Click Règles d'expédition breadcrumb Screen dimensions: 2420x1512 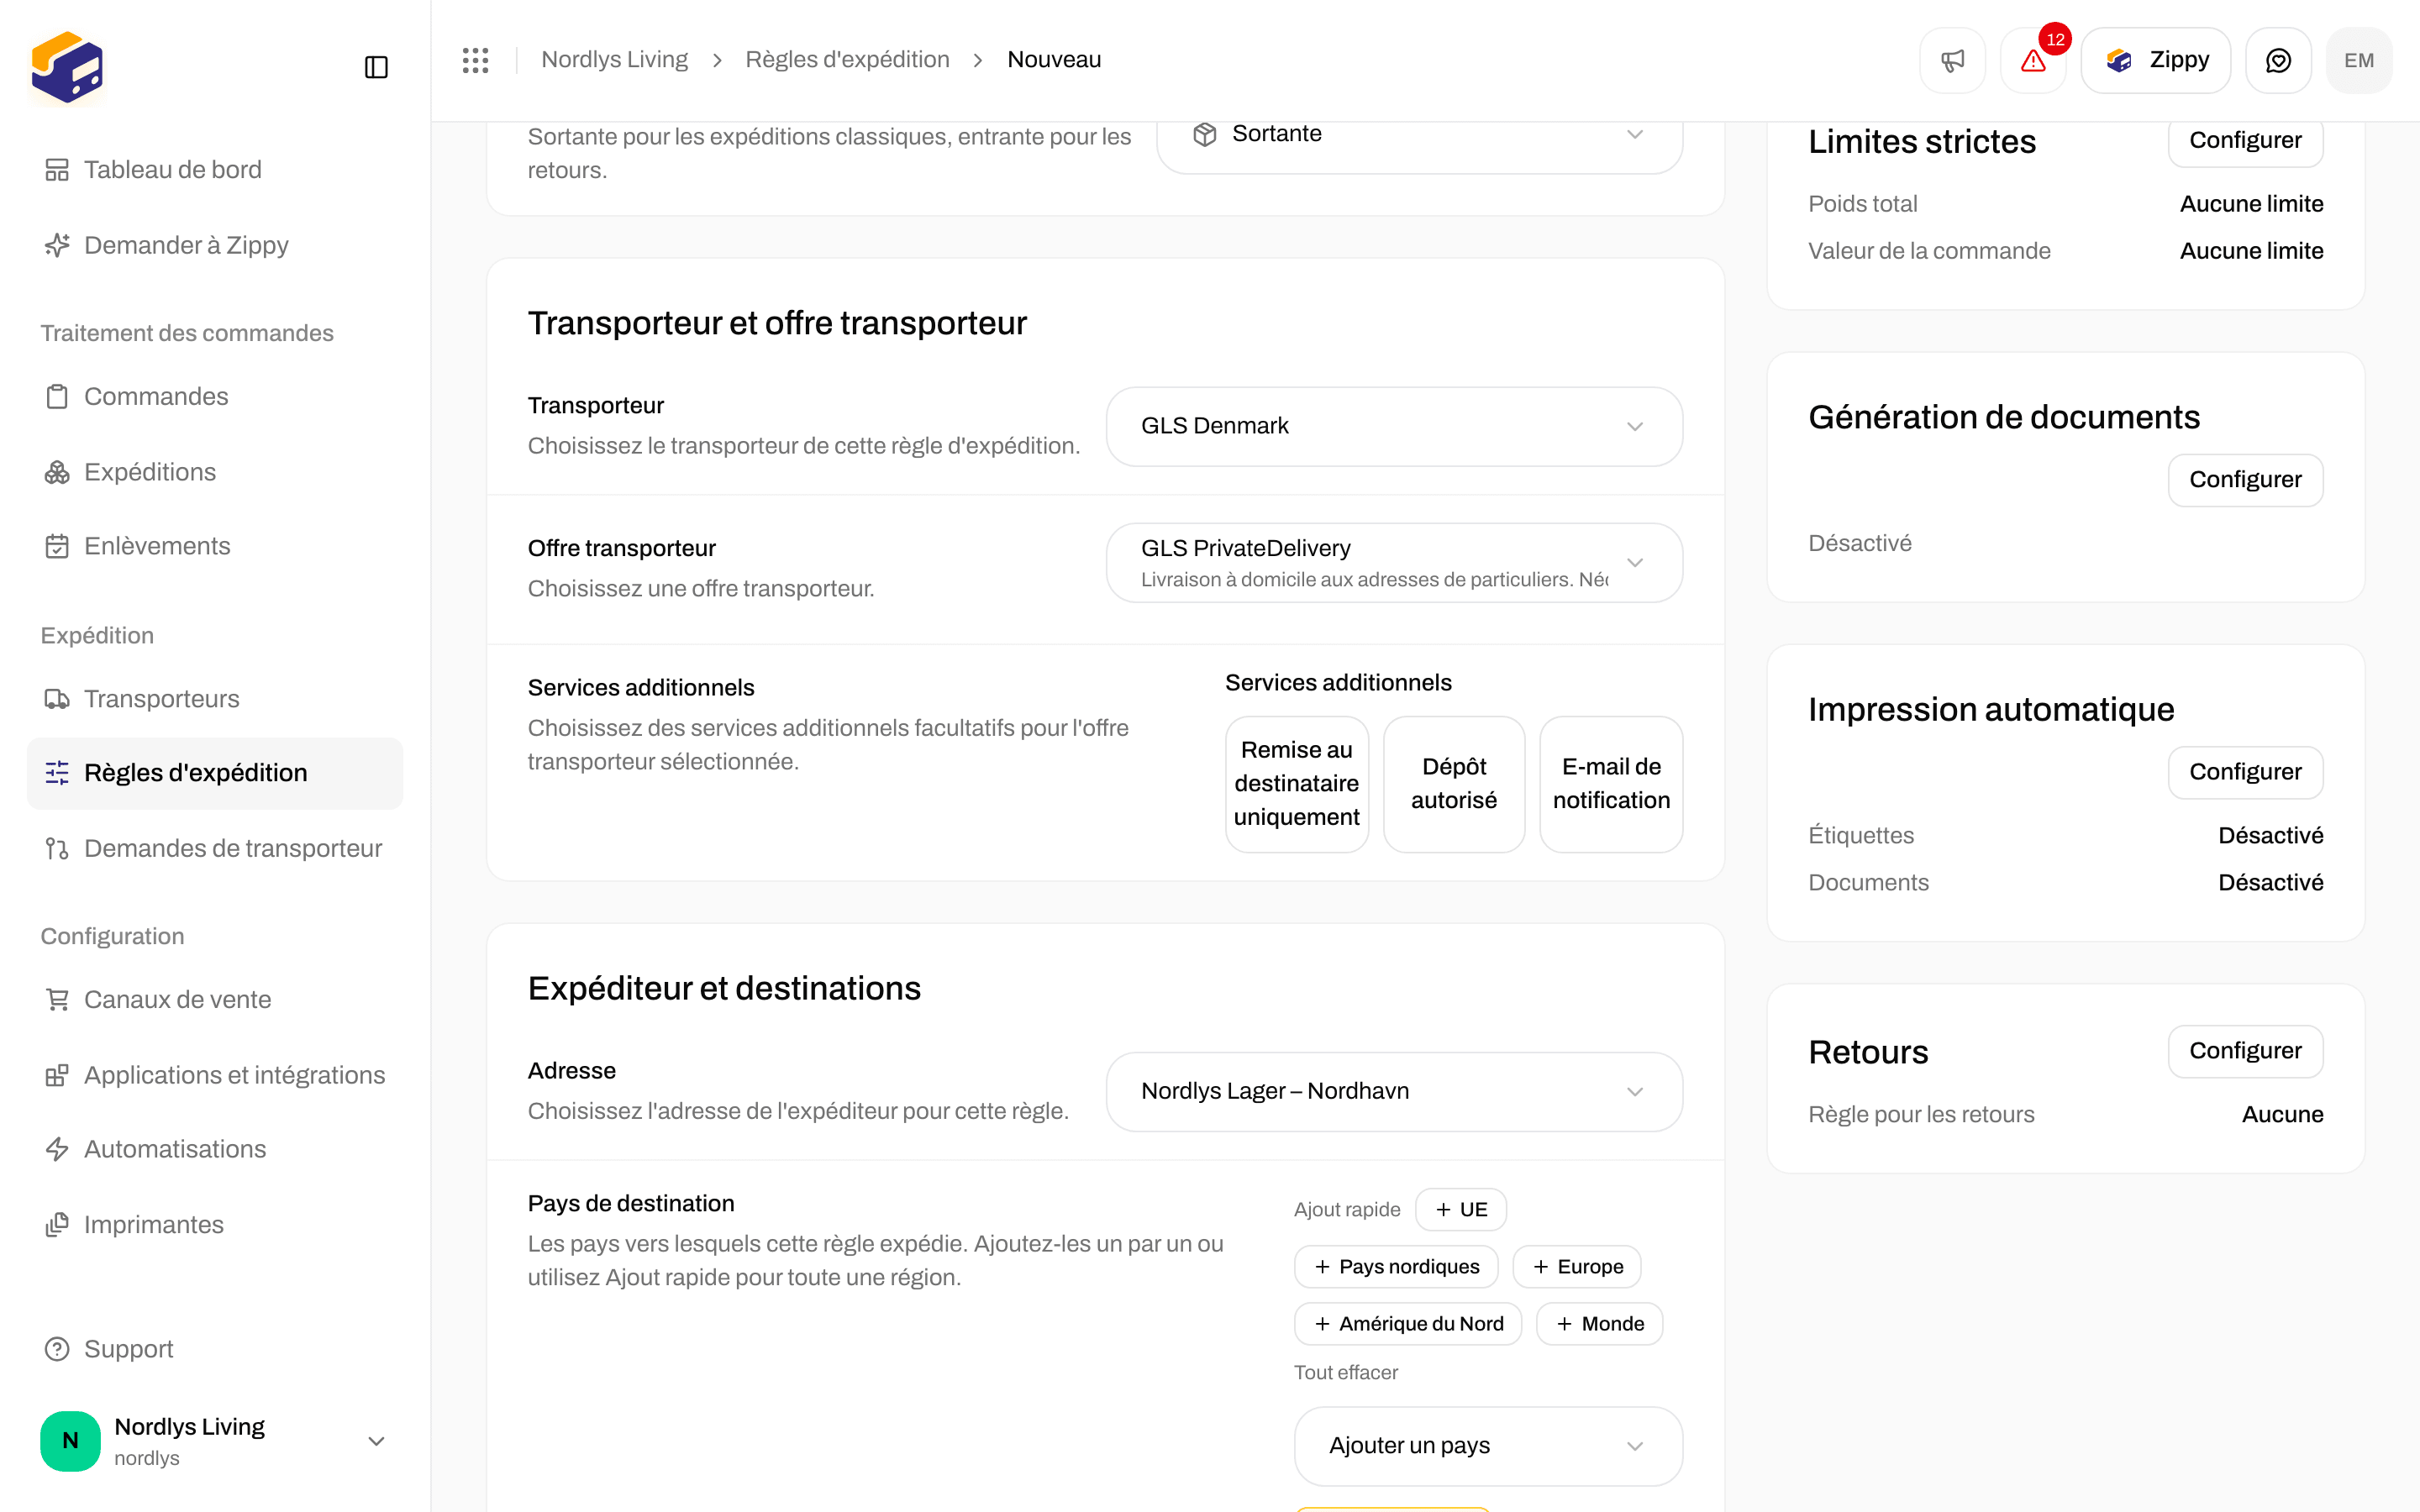coord(847,60)
